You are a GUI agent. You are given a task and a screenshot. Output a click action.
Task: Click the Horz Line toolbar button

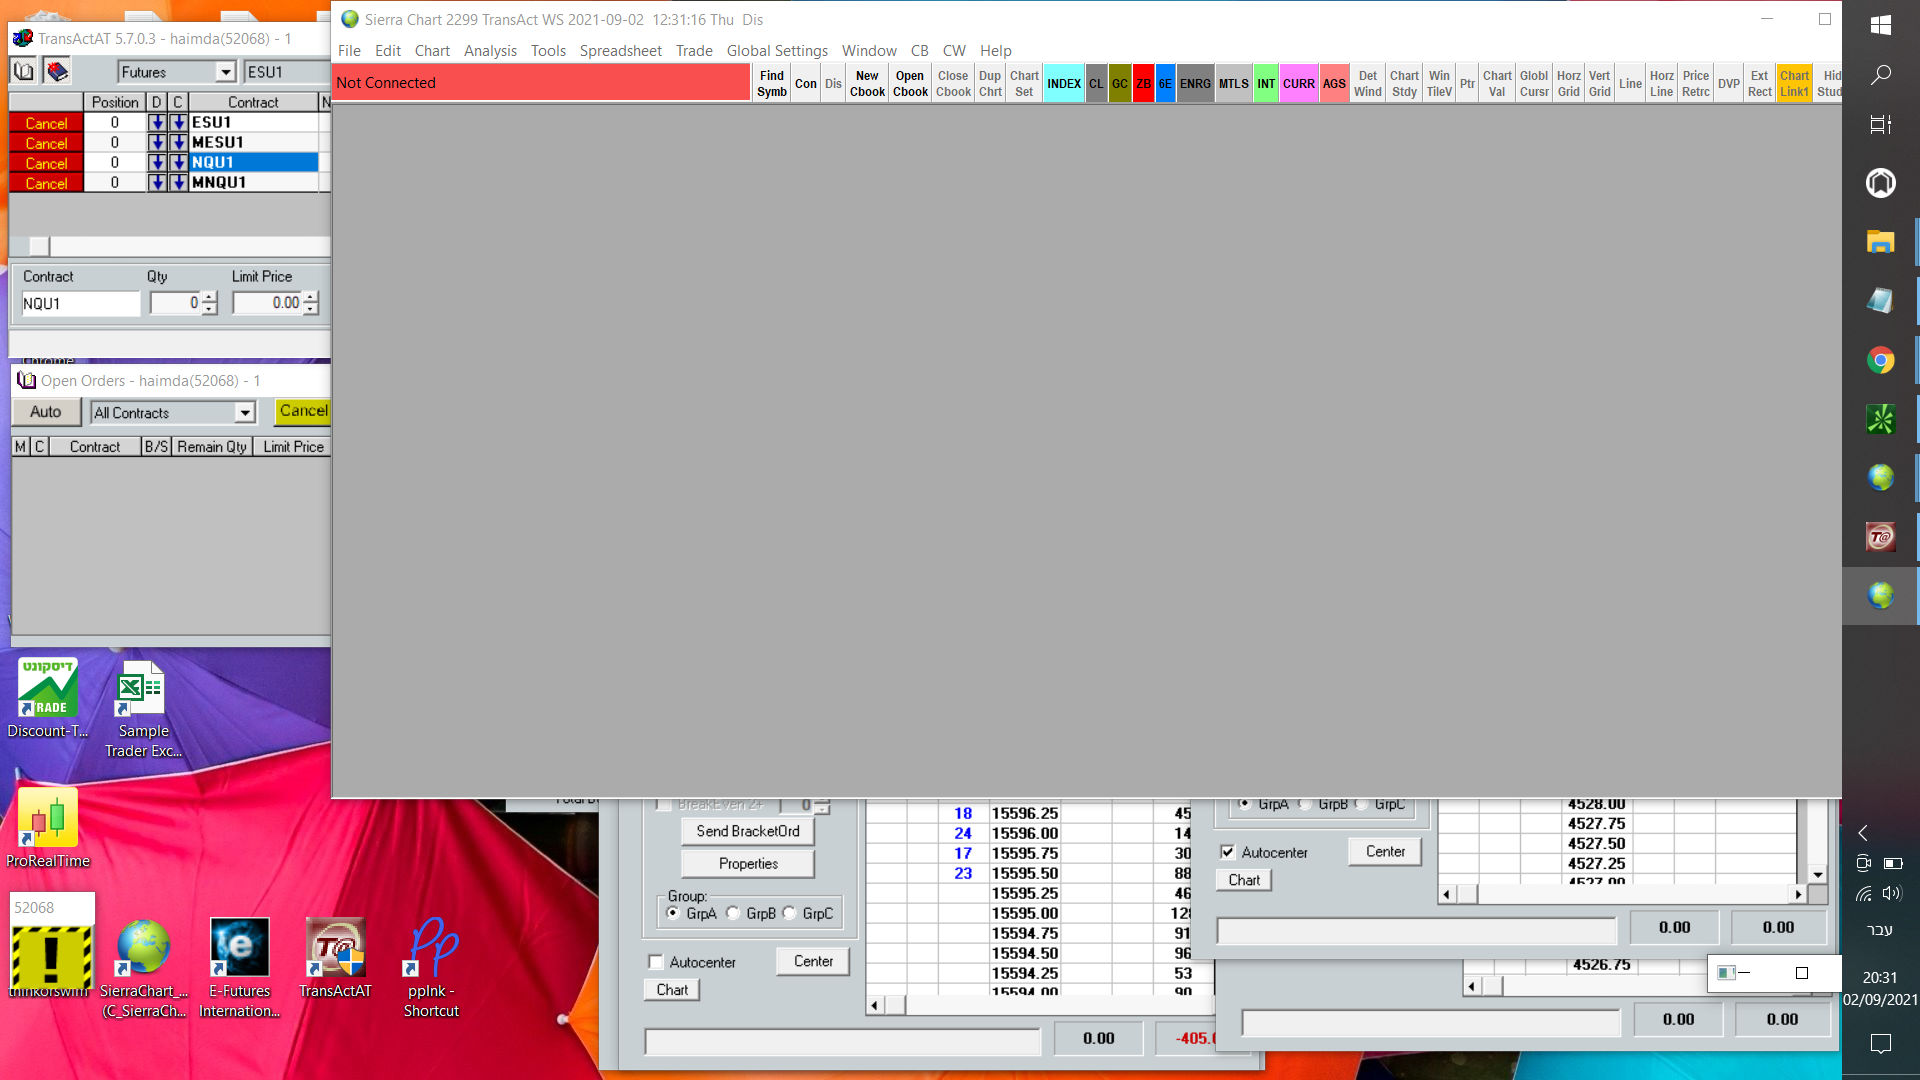pyautogui.click(x=1661, y=83)
